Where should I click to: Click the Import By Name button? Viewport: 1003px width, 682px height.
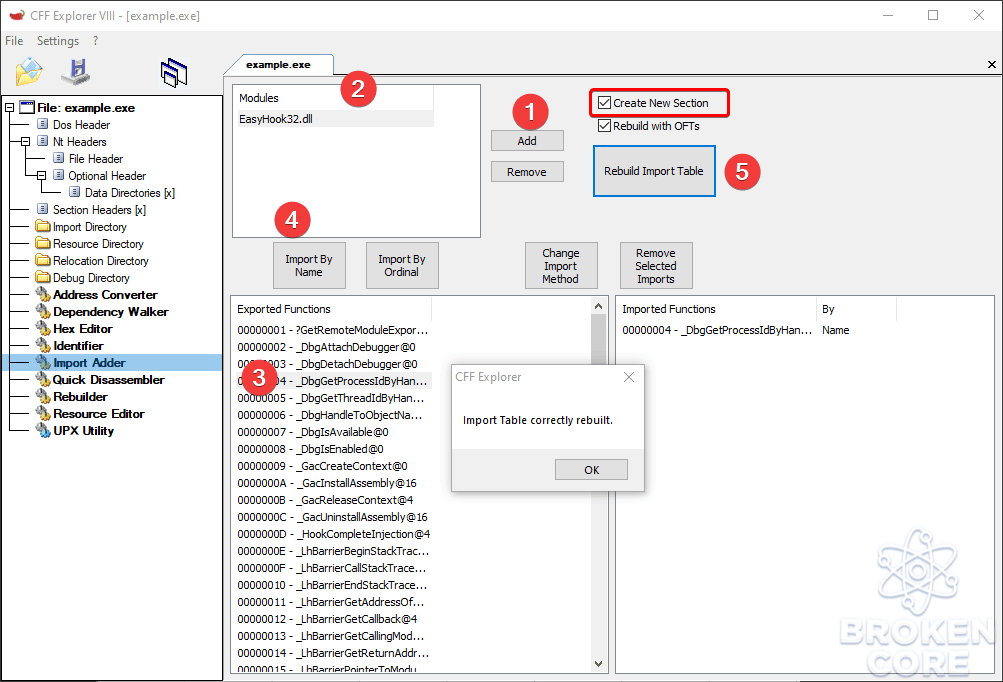pos(309,265)
